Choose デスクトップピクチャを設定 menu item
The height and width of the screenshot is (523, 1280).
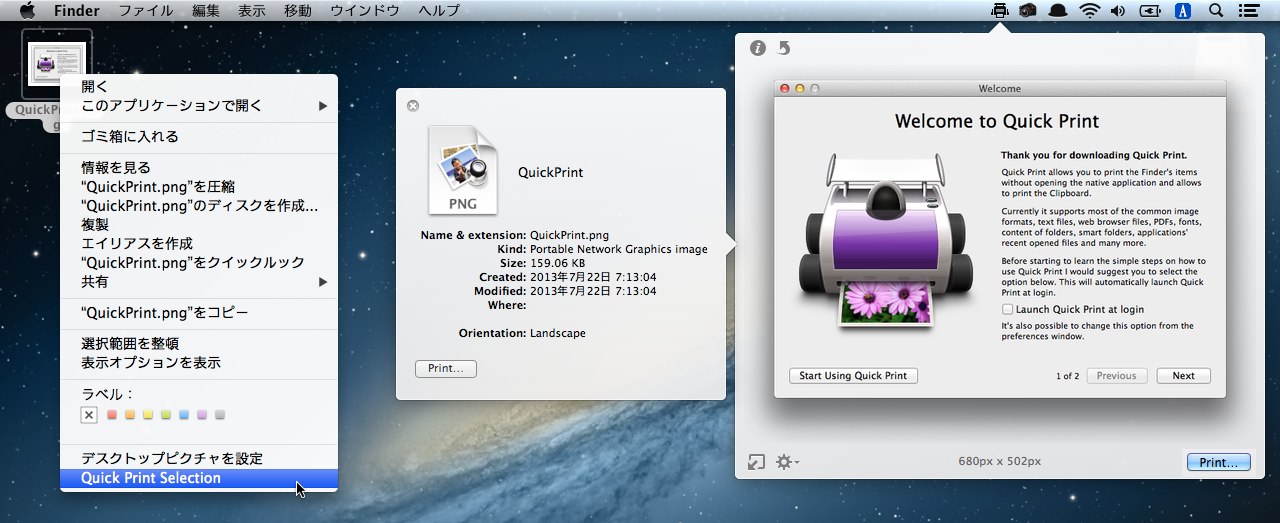199,459
